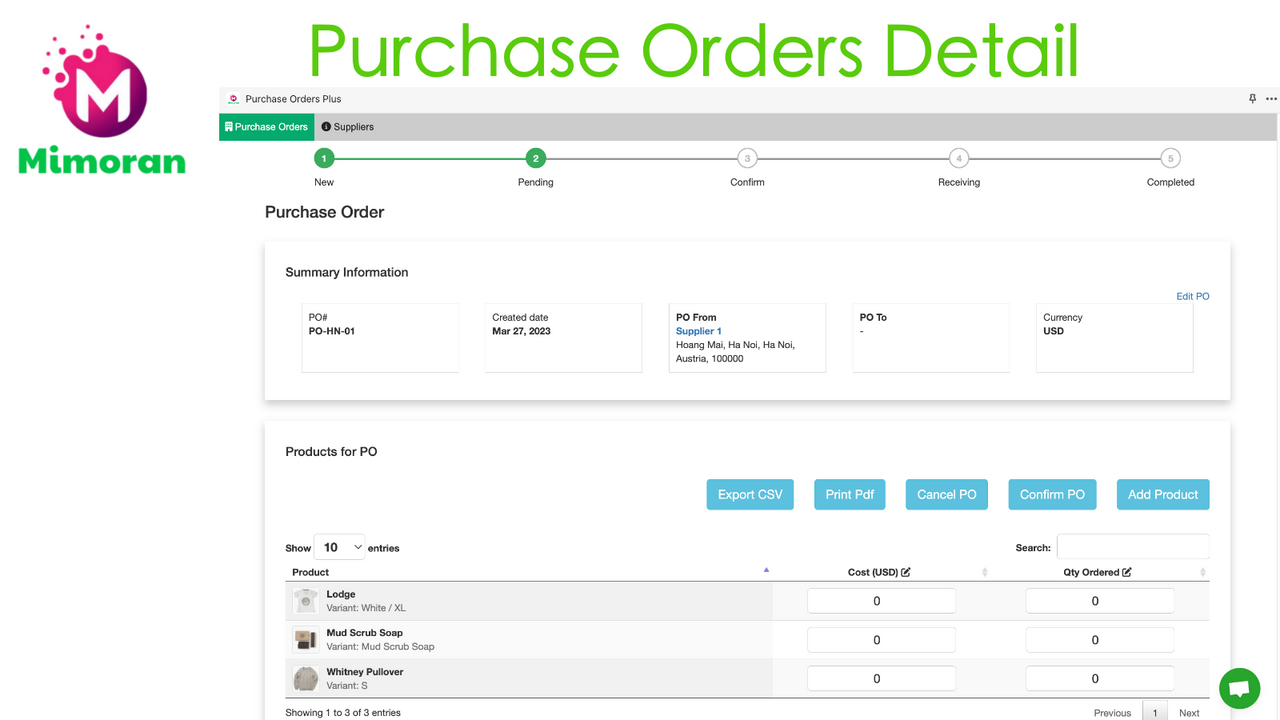Open the green chat bubble widget

point(1239,688)
